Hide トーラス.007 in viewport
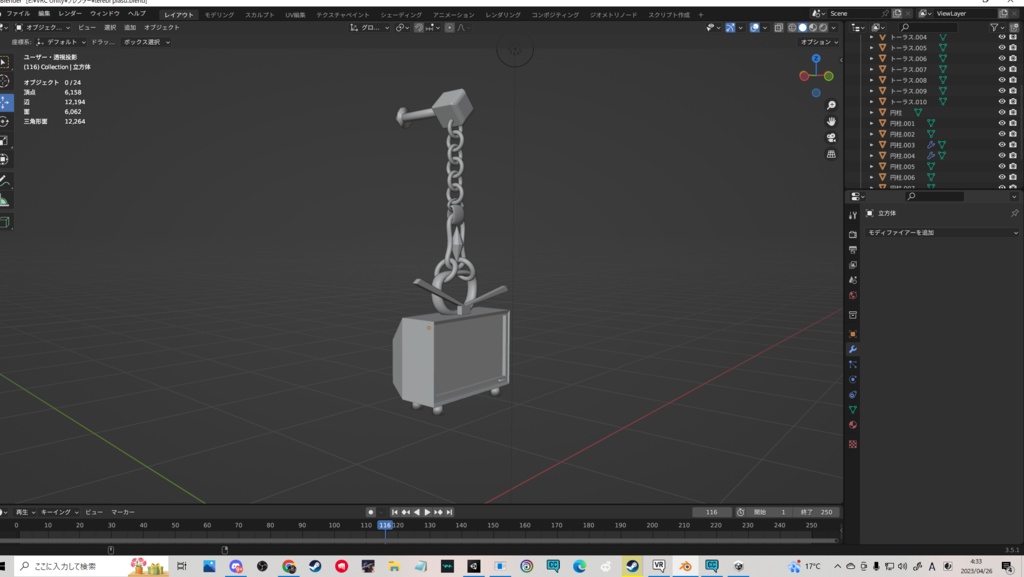The height and width of the screenshot is (577, 1024). pyautogui.click(x=1002, y=69)
